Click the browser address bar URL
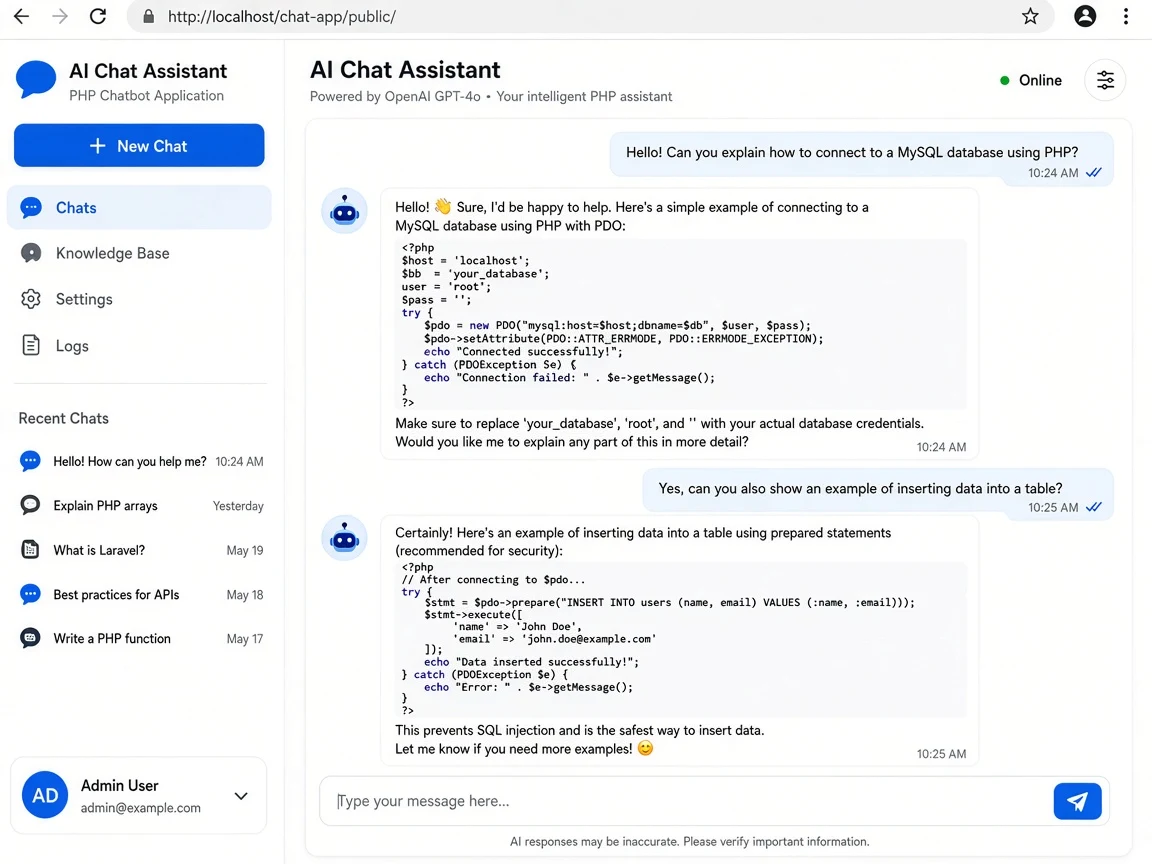 (281, 16)
